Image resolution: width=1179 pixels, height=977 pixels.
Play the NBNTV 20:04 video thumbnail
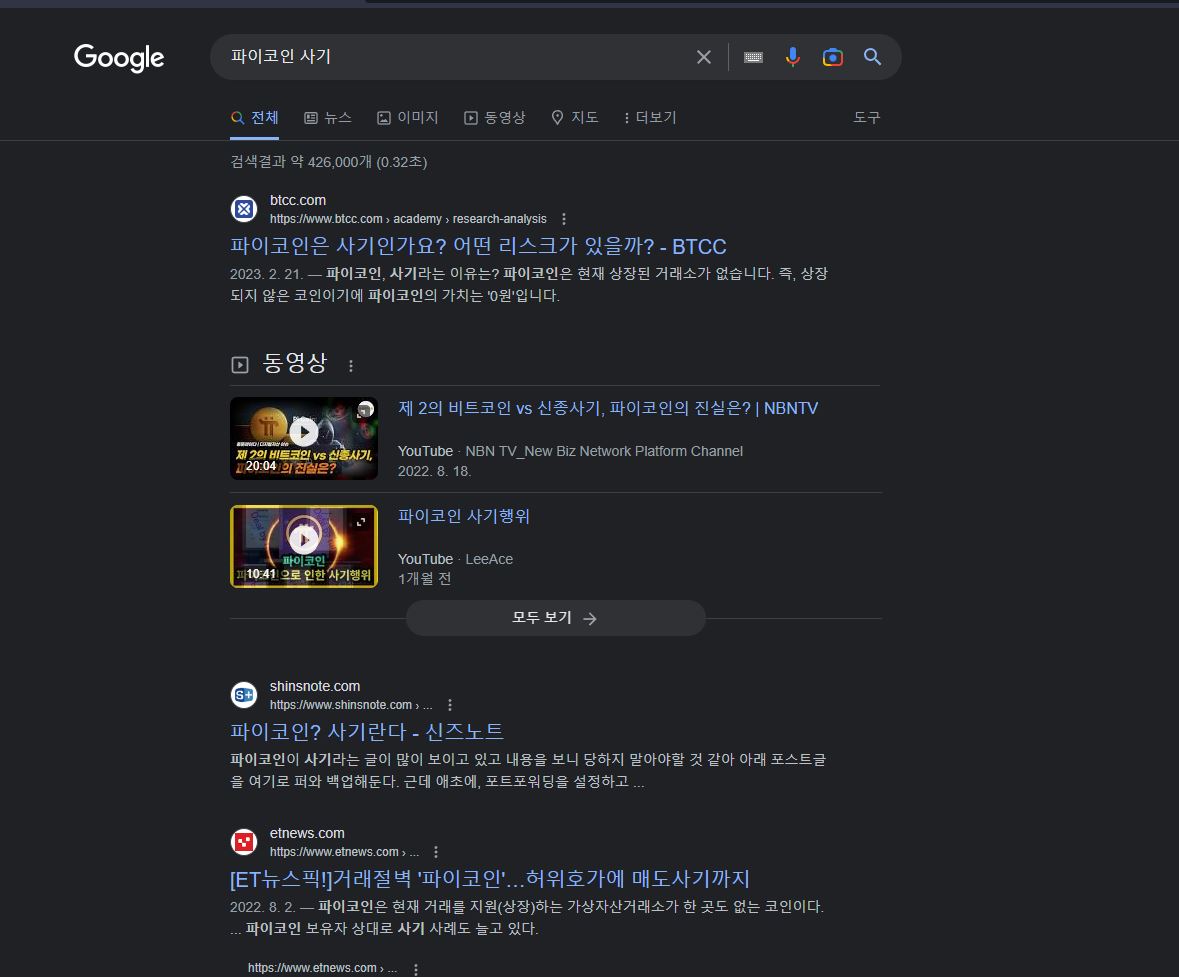point(304,438)
